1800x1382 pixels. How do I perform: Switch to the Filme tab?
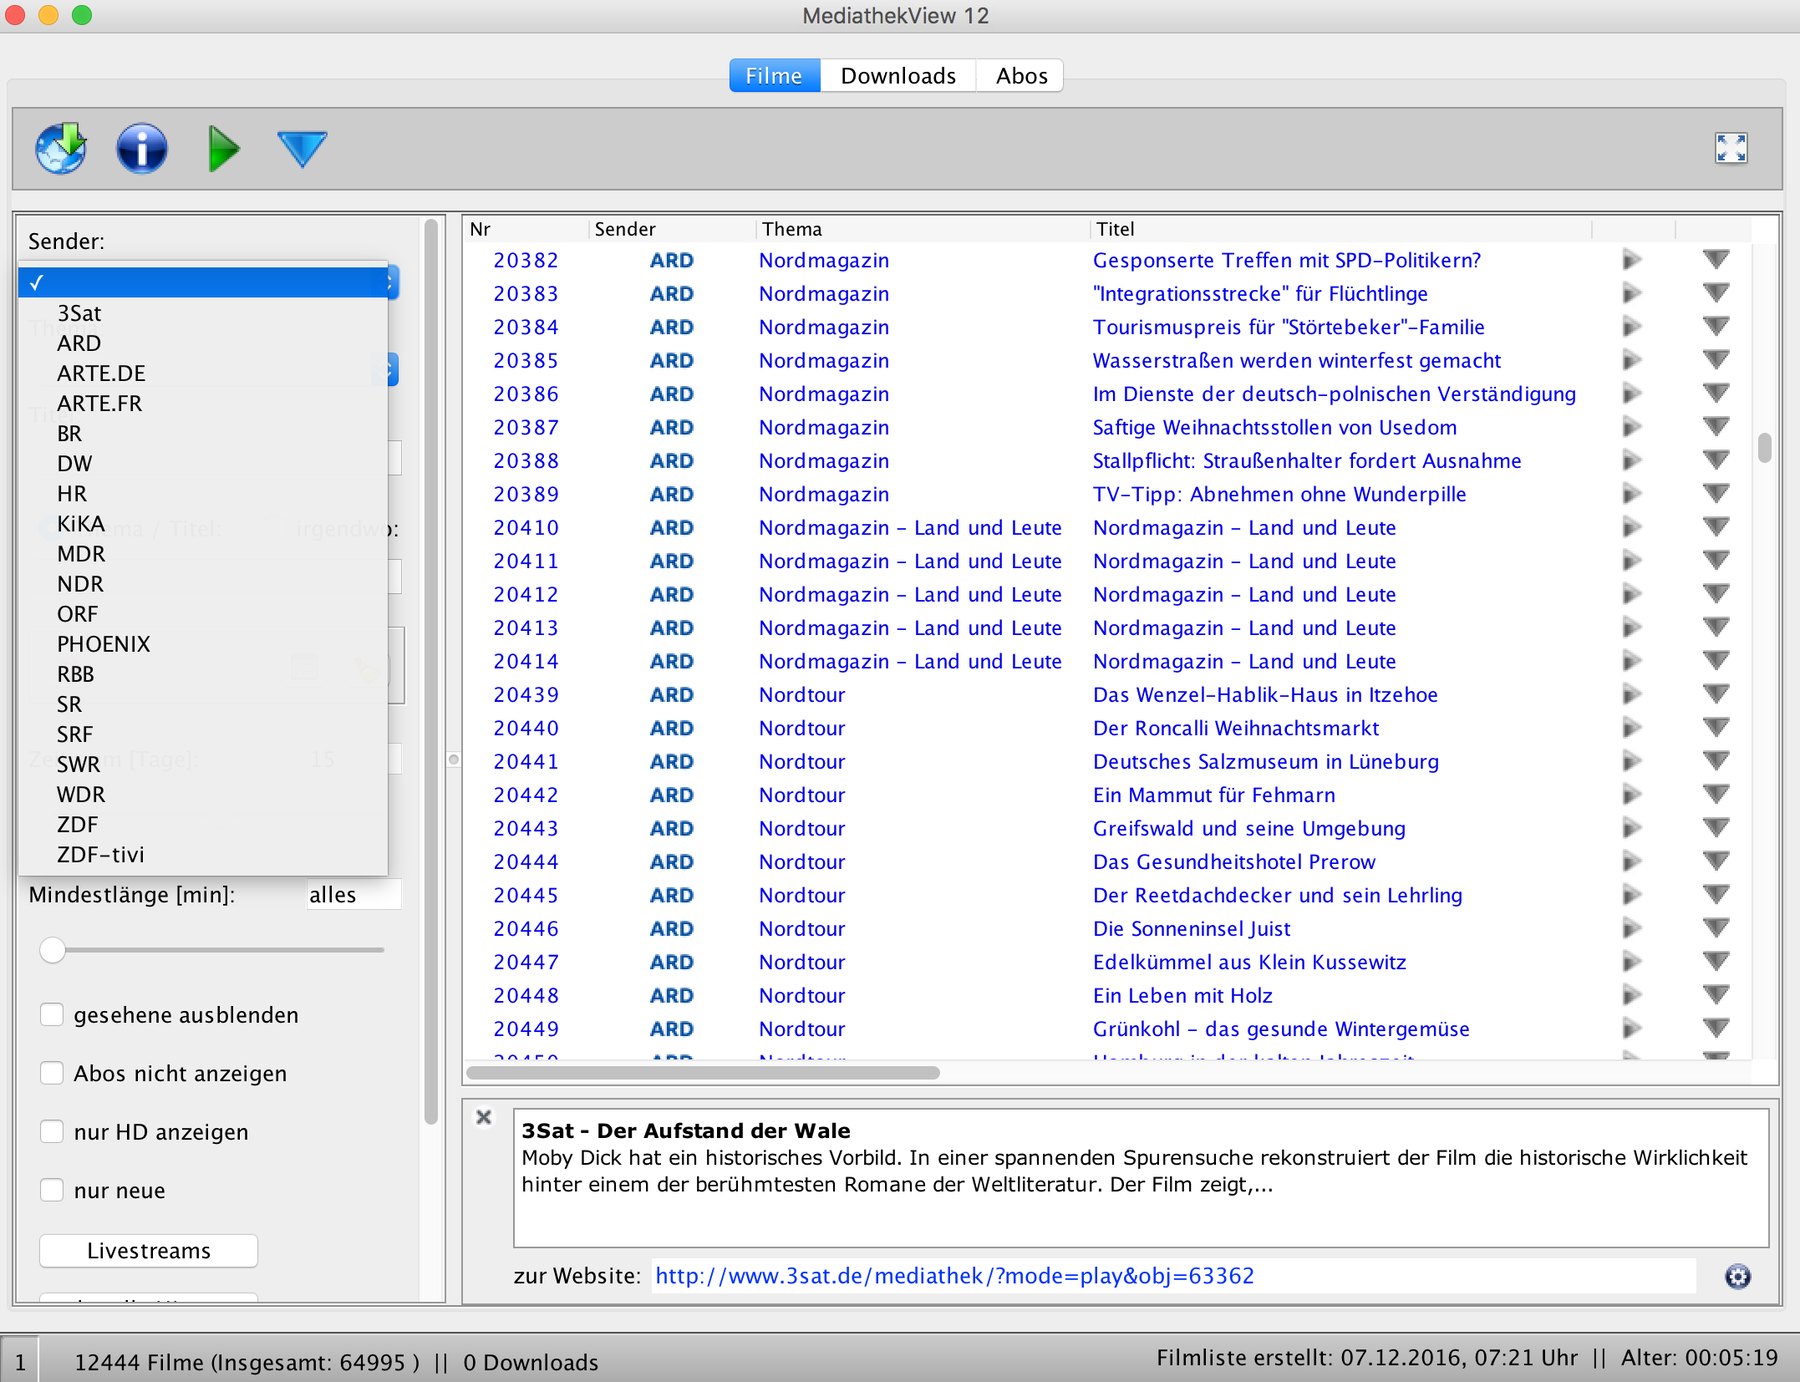[774, 76]
